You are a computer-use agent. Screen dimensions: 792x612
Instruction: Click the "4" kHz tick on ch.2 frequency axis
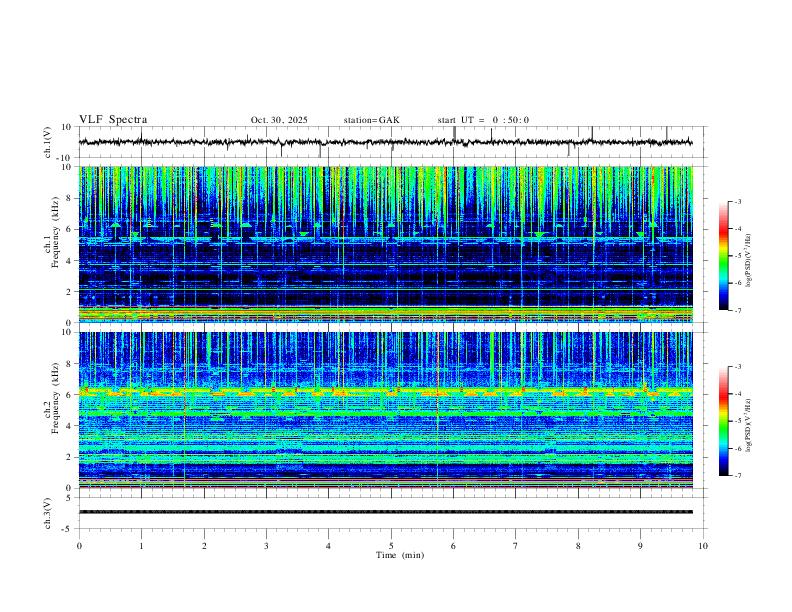(70, 426)
